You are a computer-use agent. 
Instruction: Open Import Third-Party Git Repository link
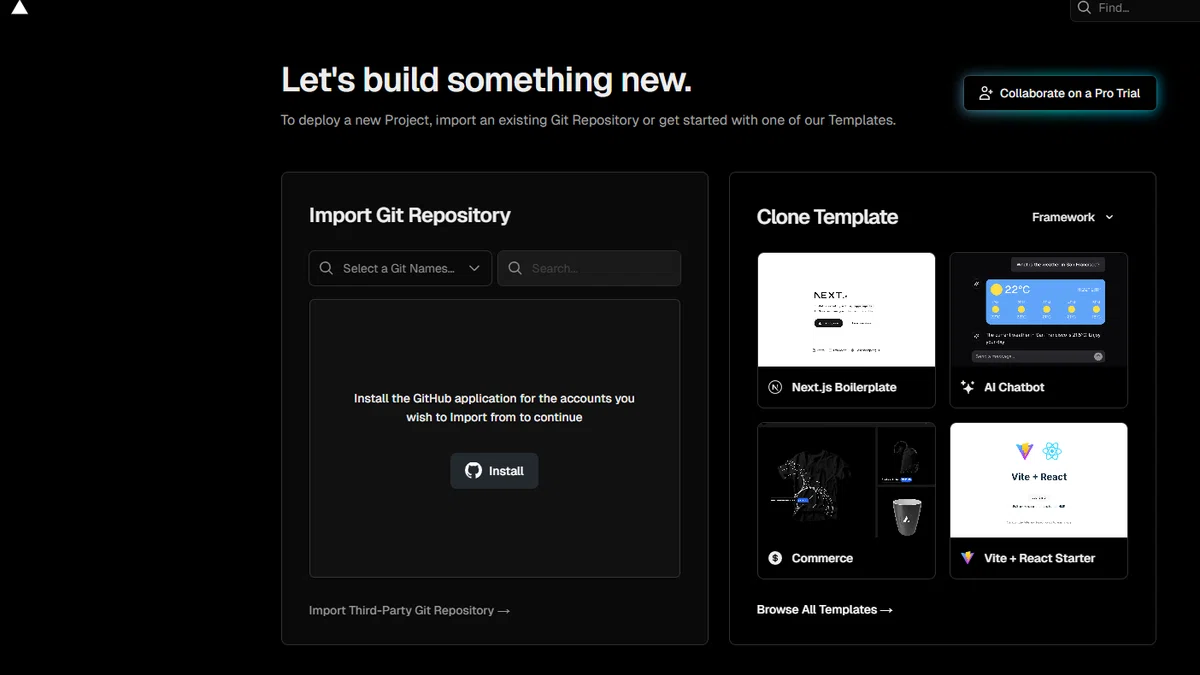pos(409,610)
